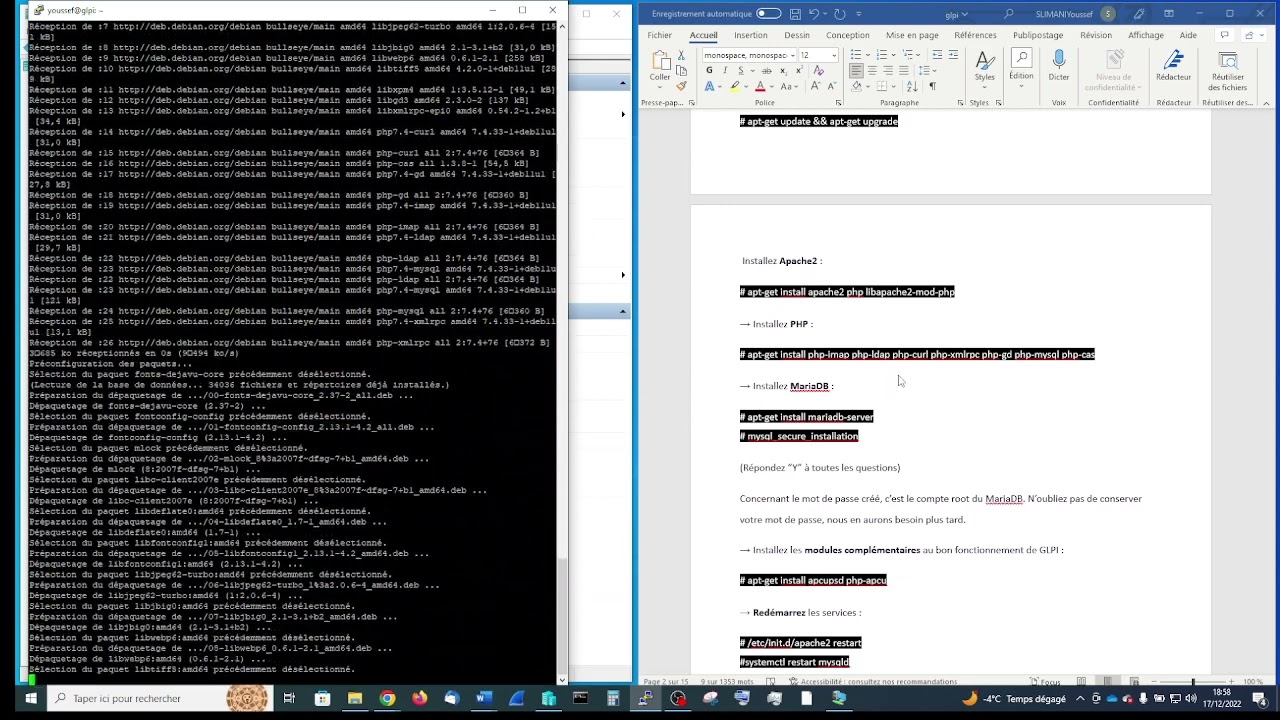
Task: Toggle superscript x² formatting
Action: [799, 71]
